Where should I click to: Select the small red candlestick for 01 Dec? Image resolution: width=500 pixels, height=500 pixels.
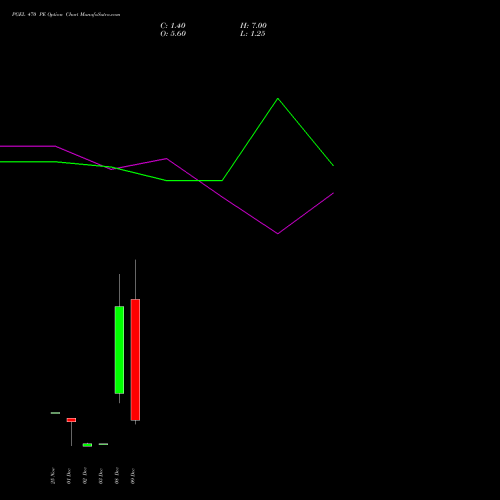(71, 420)
